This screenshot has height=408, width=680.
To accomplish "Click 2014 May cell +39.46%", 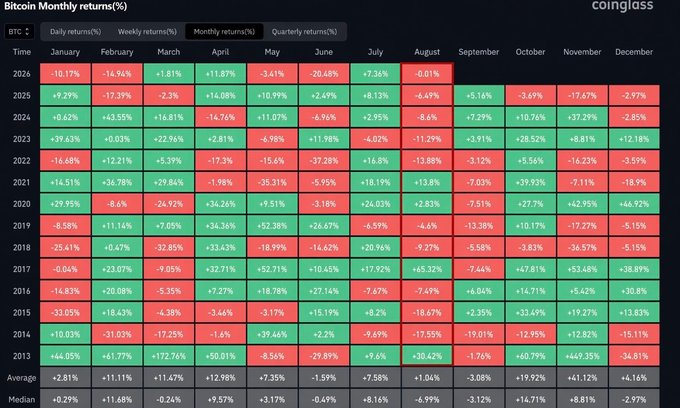I will click(272, 334).
